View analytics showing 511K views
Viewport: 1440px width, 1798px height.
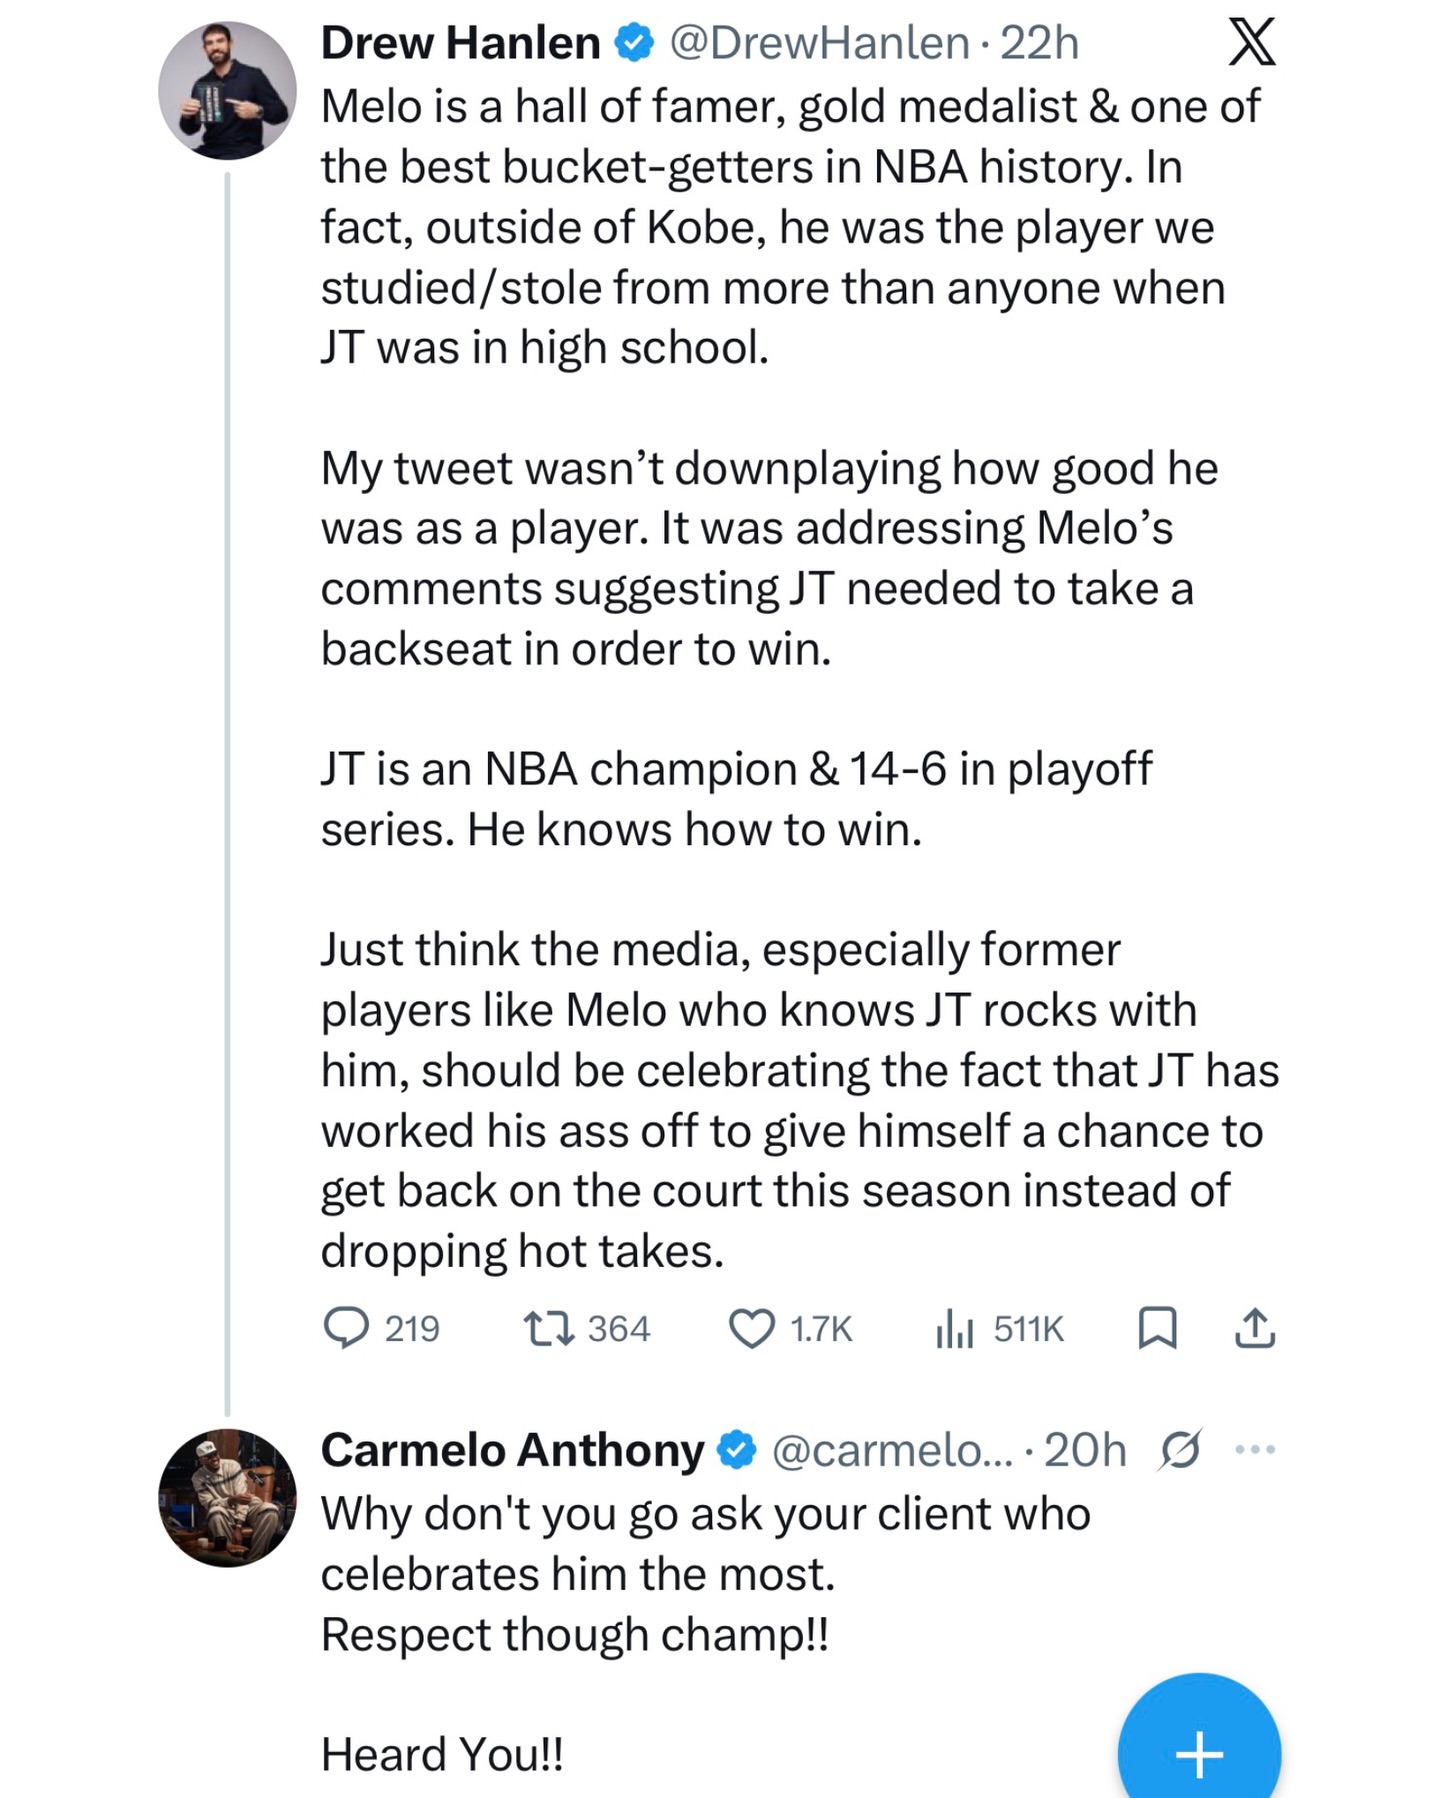click(955, 1328)
